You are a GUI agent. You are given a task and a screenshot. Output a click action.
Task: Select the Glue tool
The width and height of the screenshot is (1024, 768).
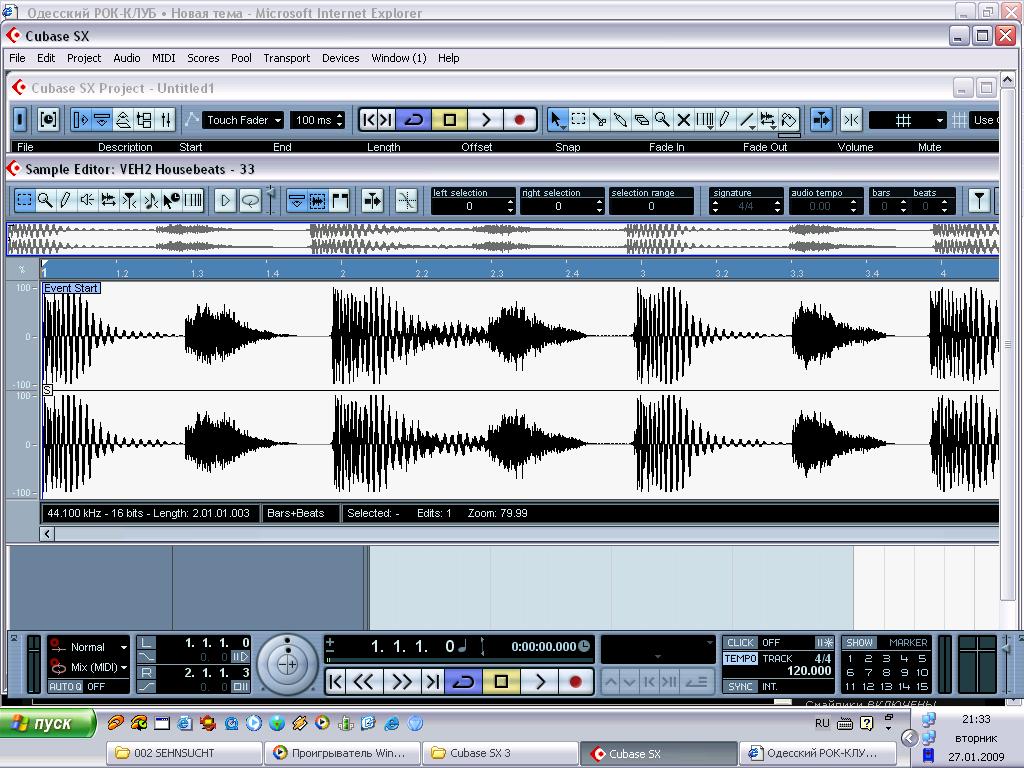click(620, 120)
